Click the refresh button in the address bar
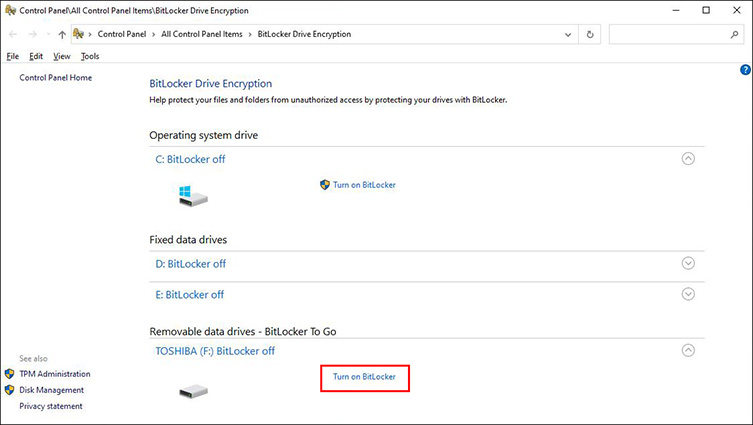Image resolution: width=753 pixels, height=425 pixels. (590, 35)
